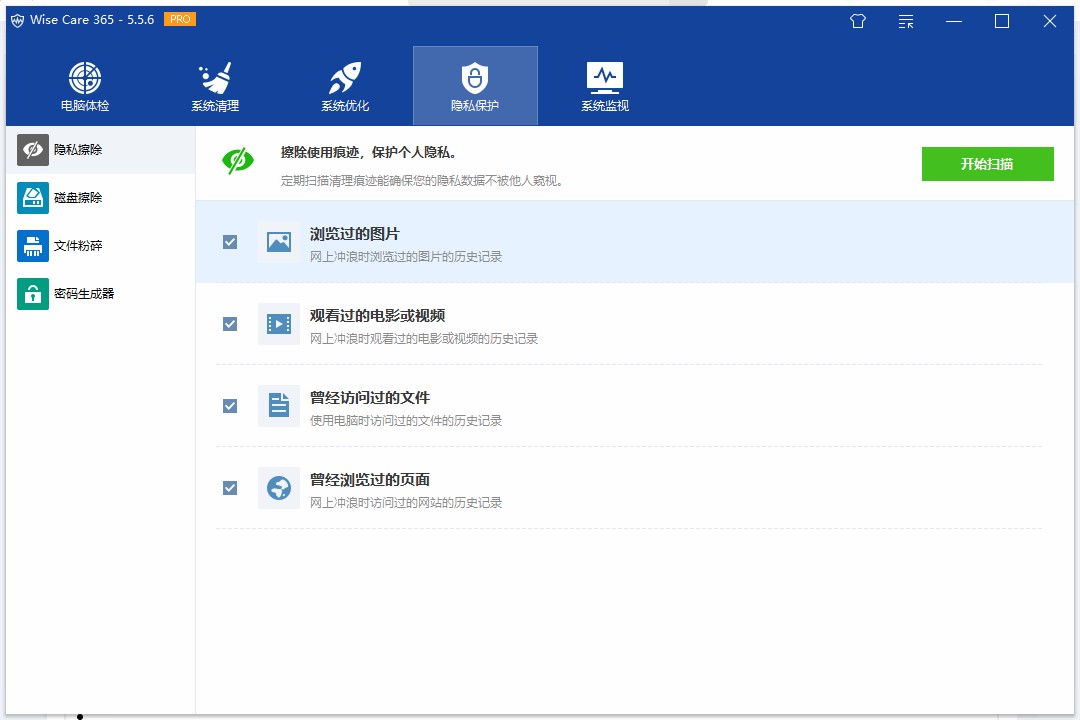
Task: Uncheck the 曾经浏览过的页面 checkbox
Action: point(230,488)
